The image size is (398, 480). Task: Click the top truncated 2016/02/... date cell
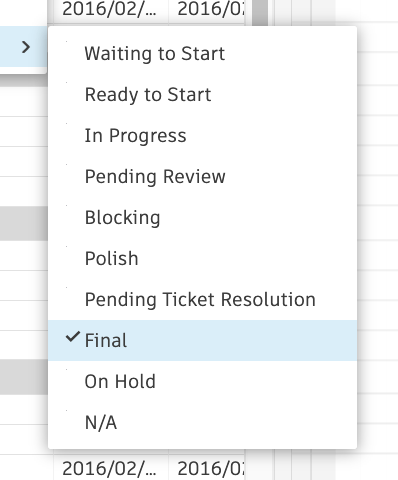110,10
